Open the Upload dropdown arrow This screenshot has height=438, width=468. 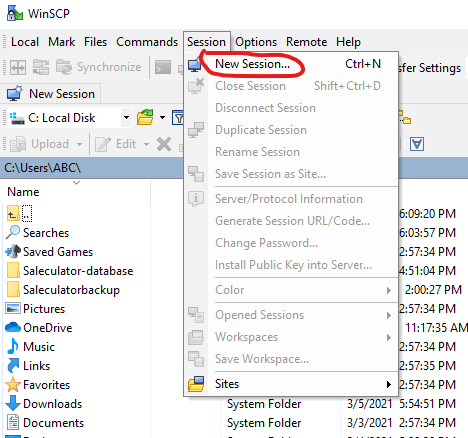click(79, 144)
